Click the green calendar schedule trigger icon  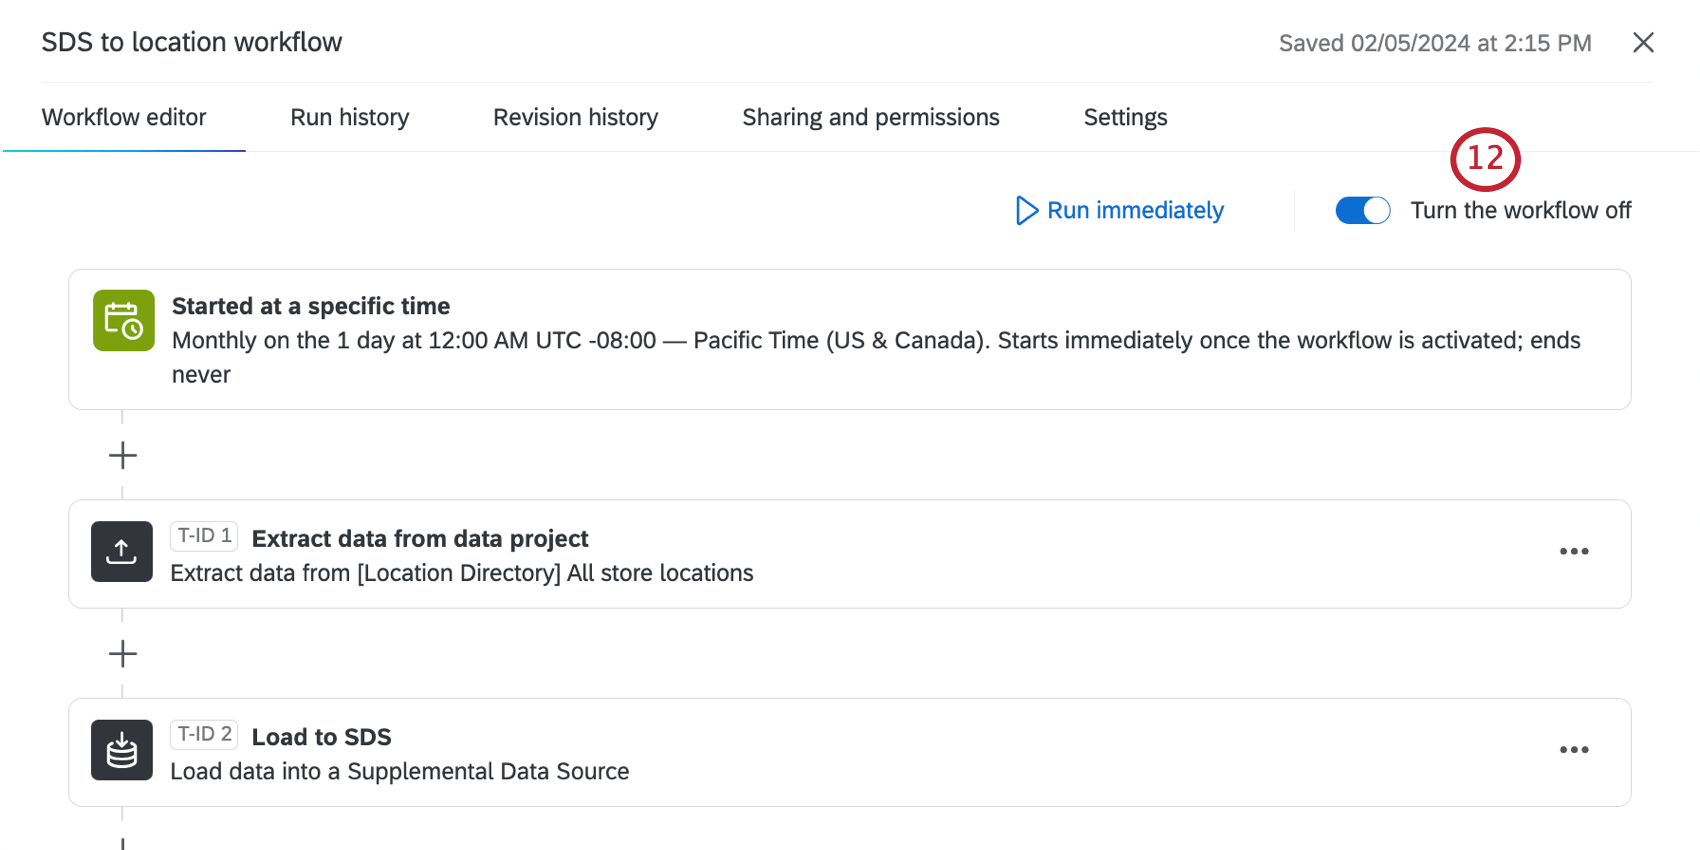123,320
